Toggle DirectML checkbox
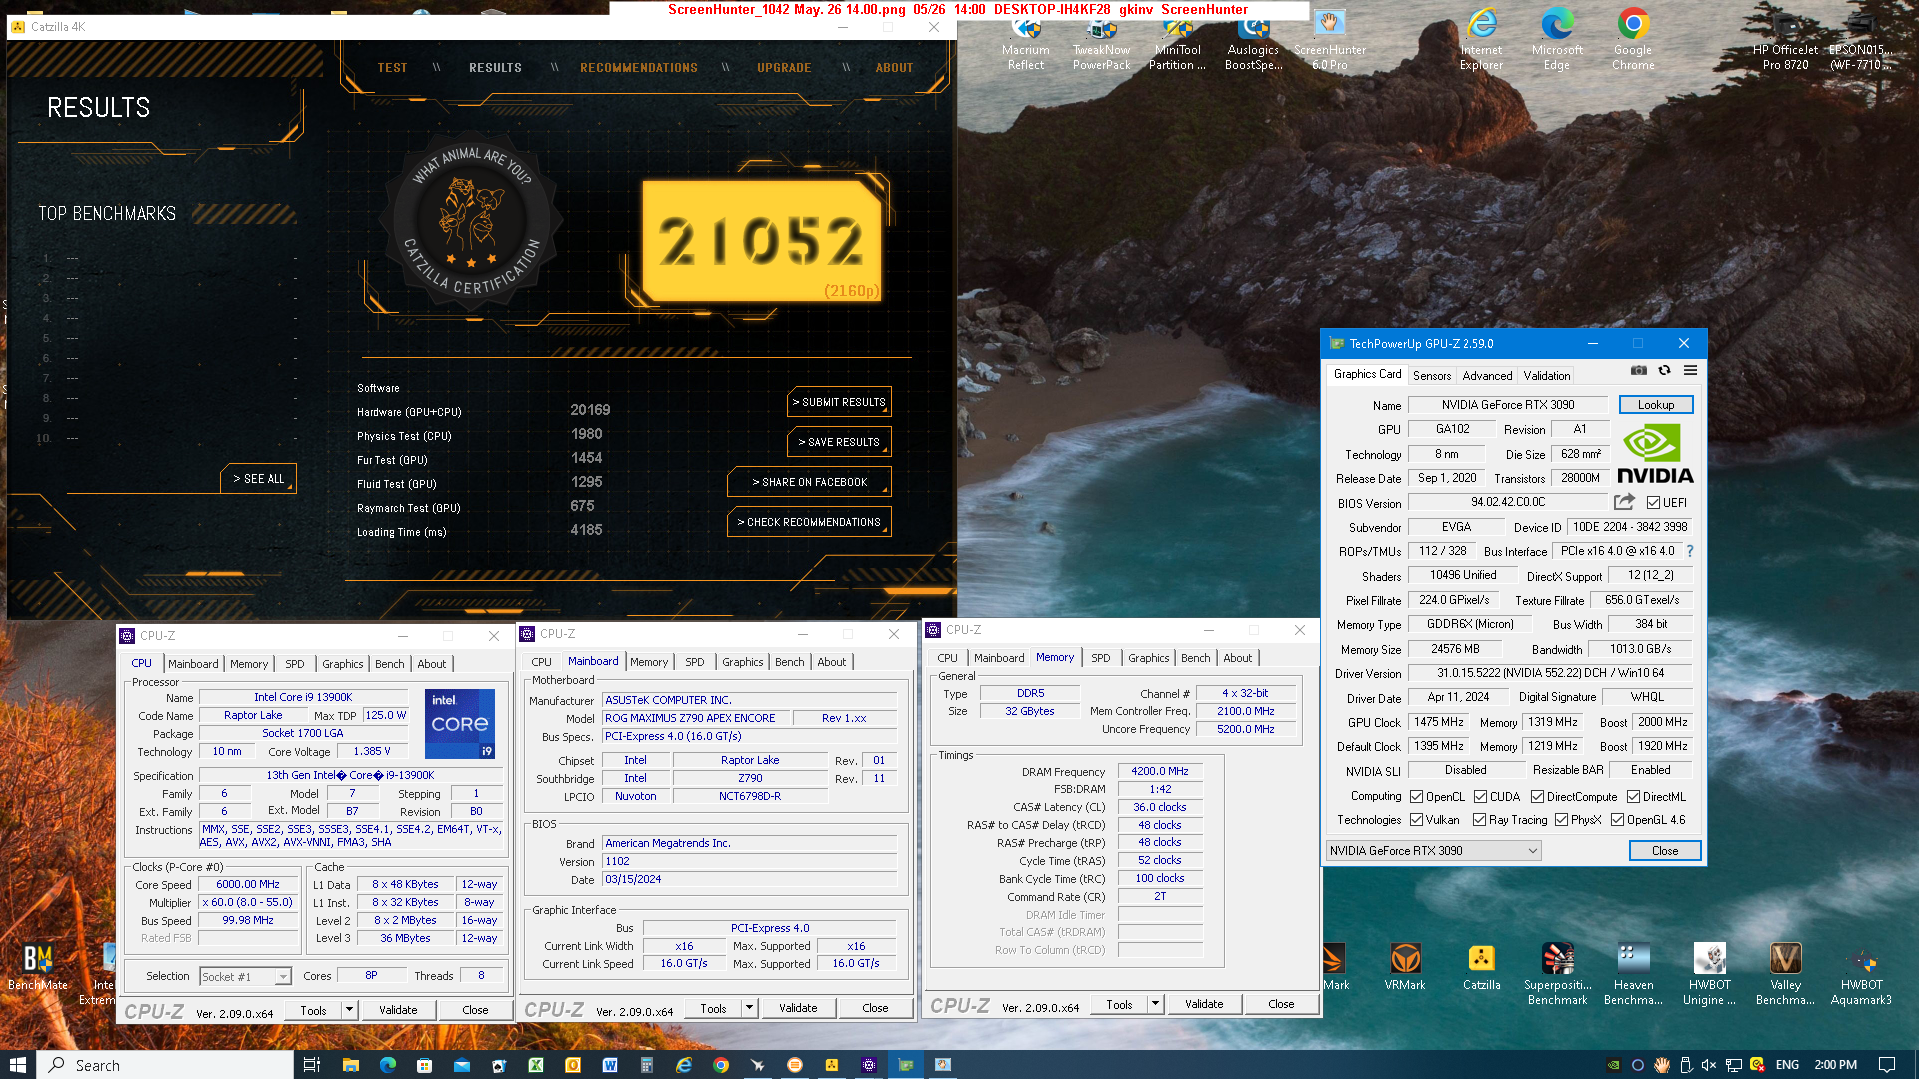 coord(1633,797)
